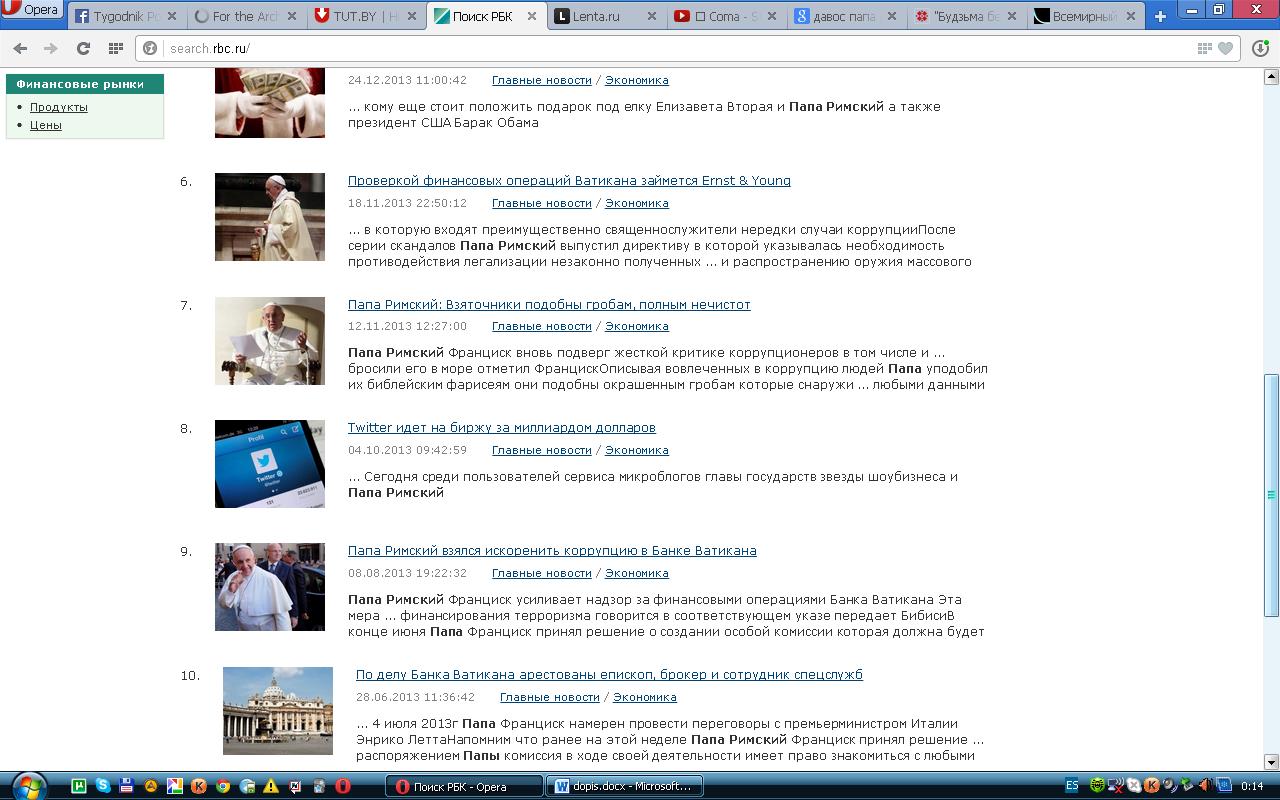
Task: Click the St. Peter's Basilica thumbnail
Action: pyautogui.click(x=278, y=711)
